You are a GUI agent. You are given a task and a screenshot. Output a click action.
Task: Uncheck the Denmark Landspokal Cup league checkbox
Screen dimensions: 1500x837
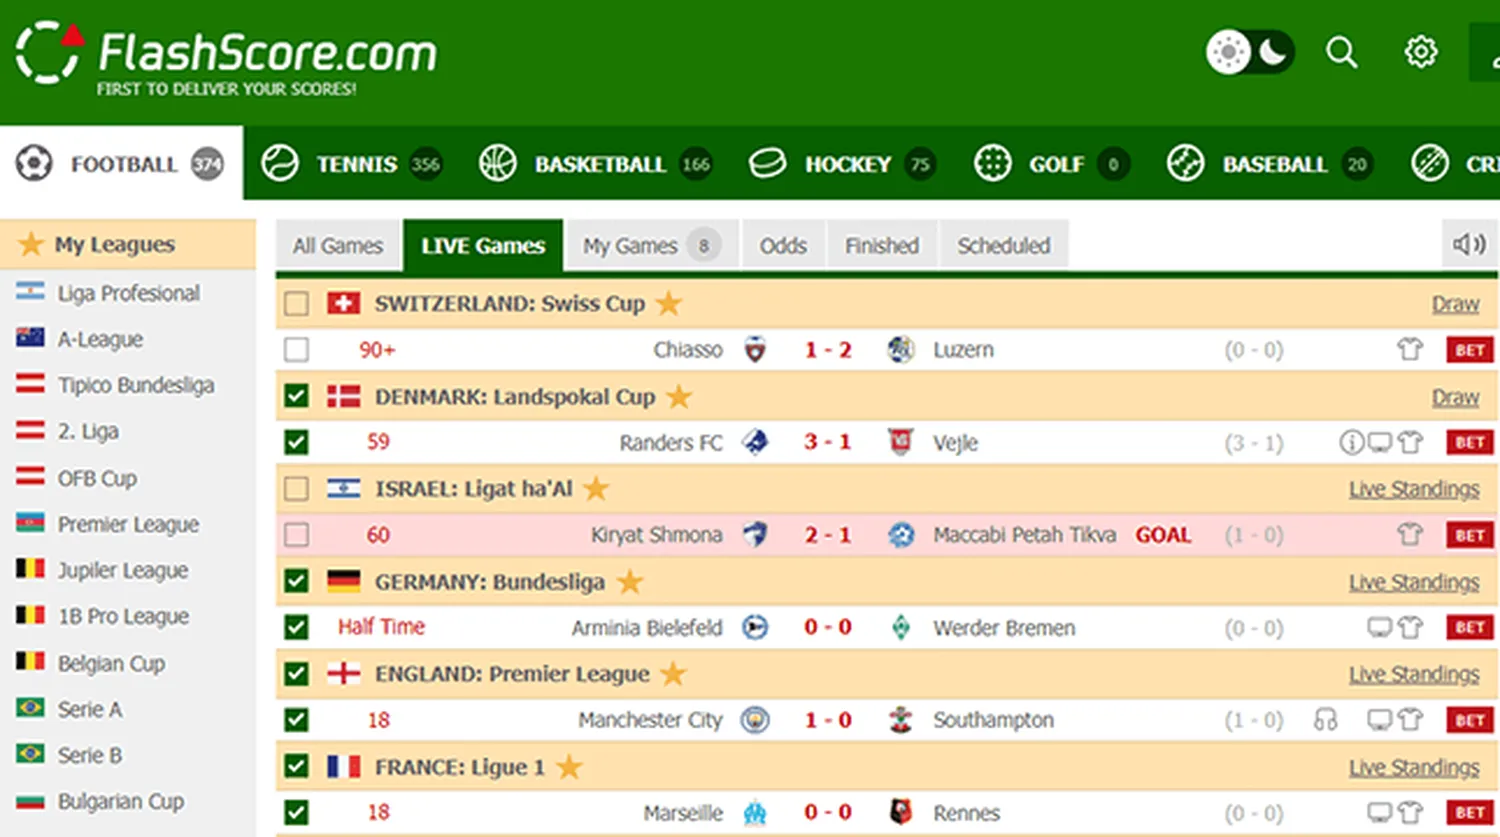[296, 396]
